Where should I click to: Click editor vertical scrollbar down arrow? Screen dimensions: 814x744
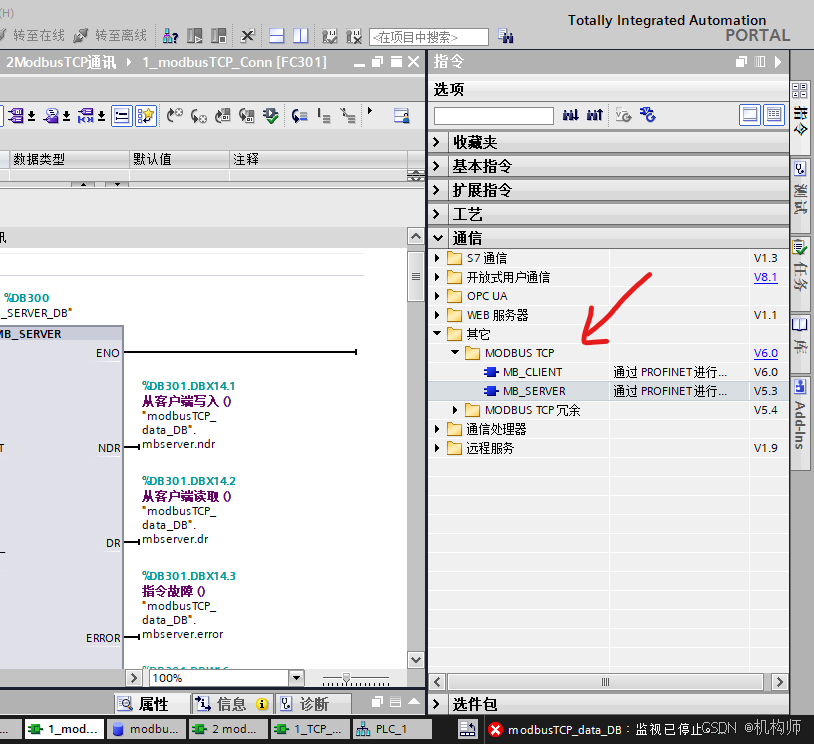tap(415, 659)
